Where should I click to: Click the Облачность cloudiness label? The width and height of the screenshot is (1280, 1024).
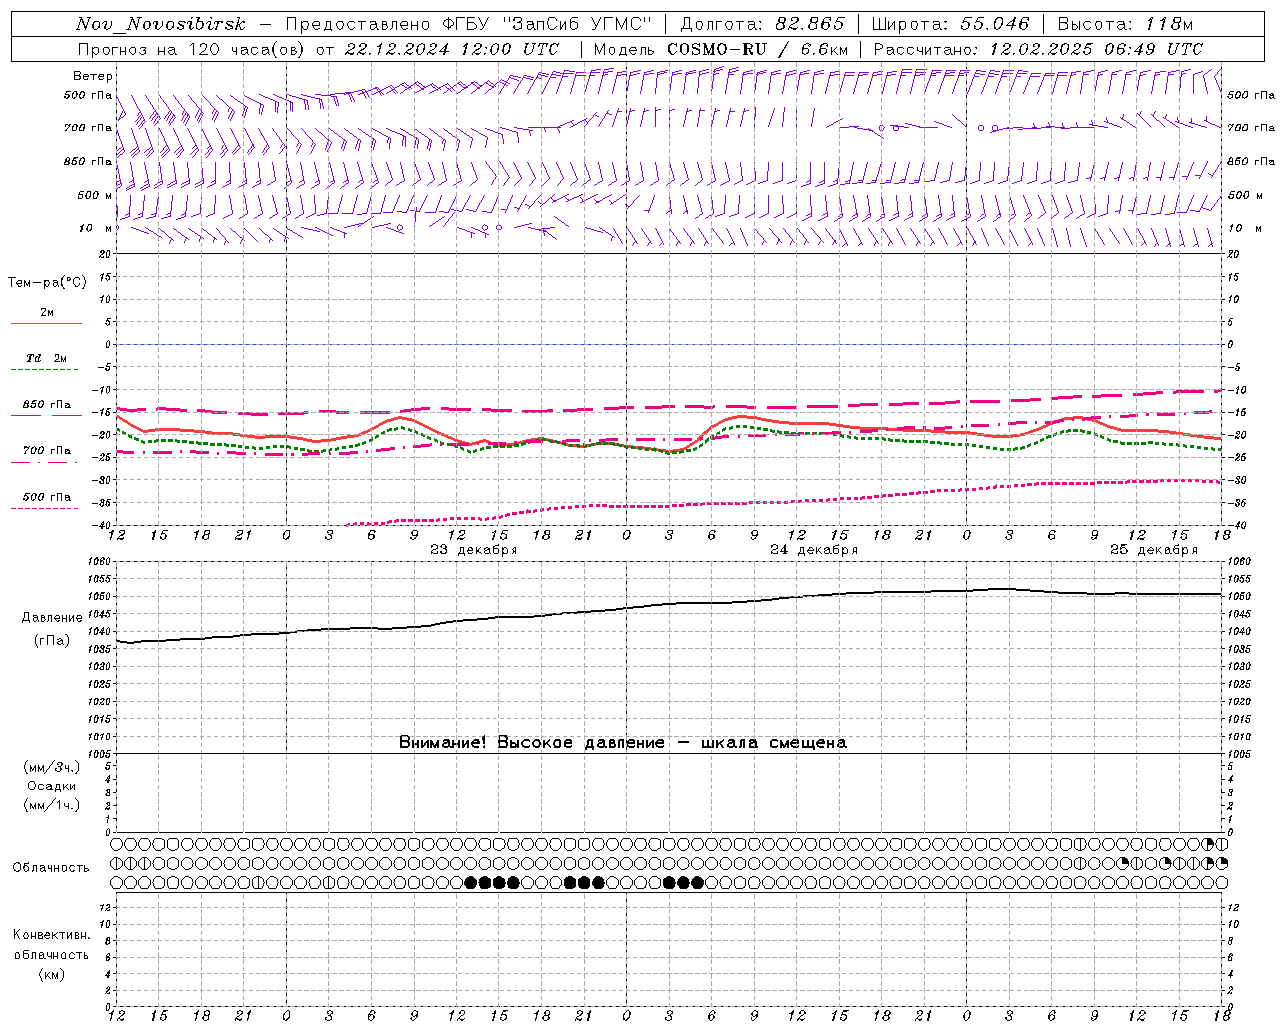coord(51,867)
